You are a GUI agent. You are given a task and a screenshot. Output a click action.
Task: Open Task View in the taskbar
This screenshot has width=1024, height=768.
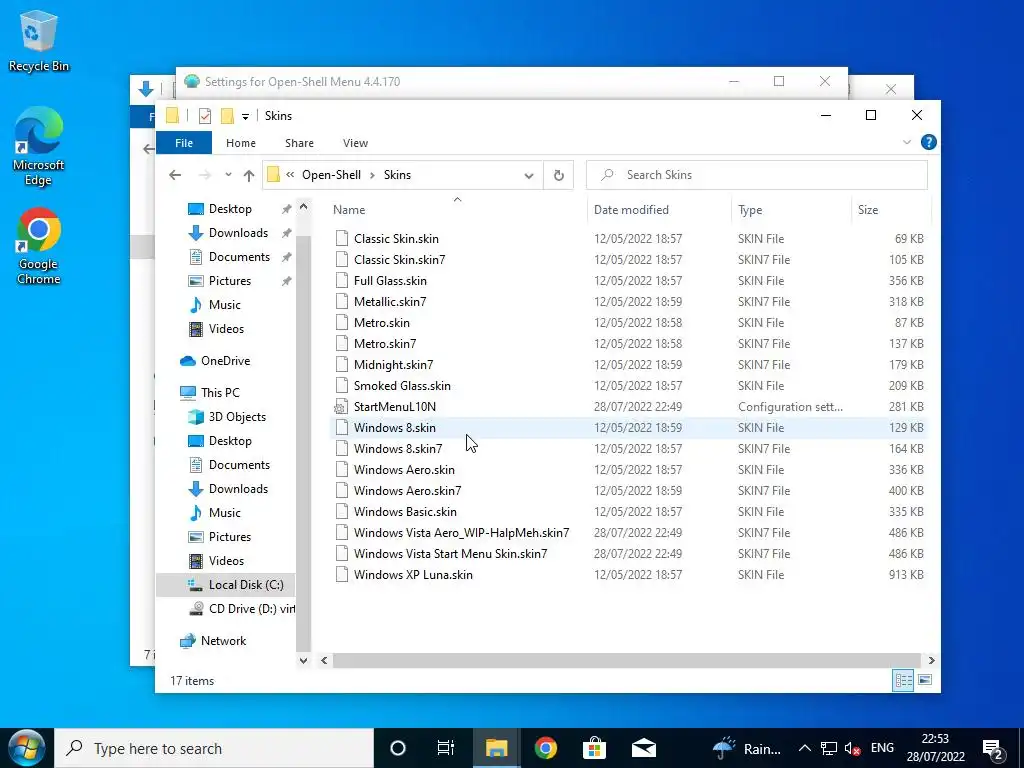coord(445,748)
